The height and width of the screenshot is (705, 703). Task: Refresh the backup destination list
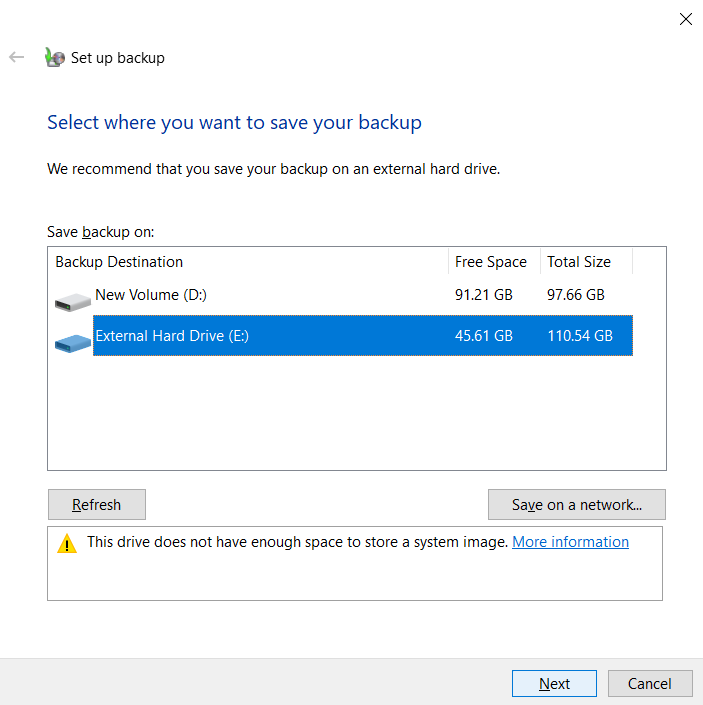click(x=97, y=505)
